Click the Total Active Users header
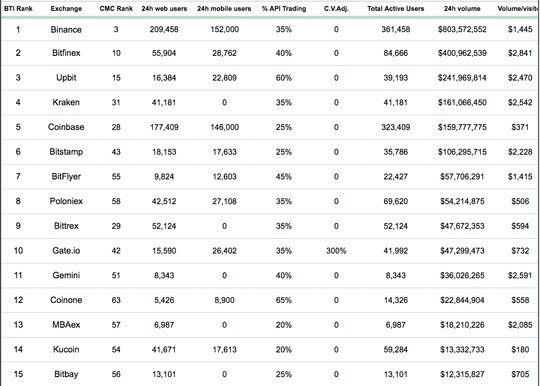Screen dimensions: 540x386 (396, 9)
